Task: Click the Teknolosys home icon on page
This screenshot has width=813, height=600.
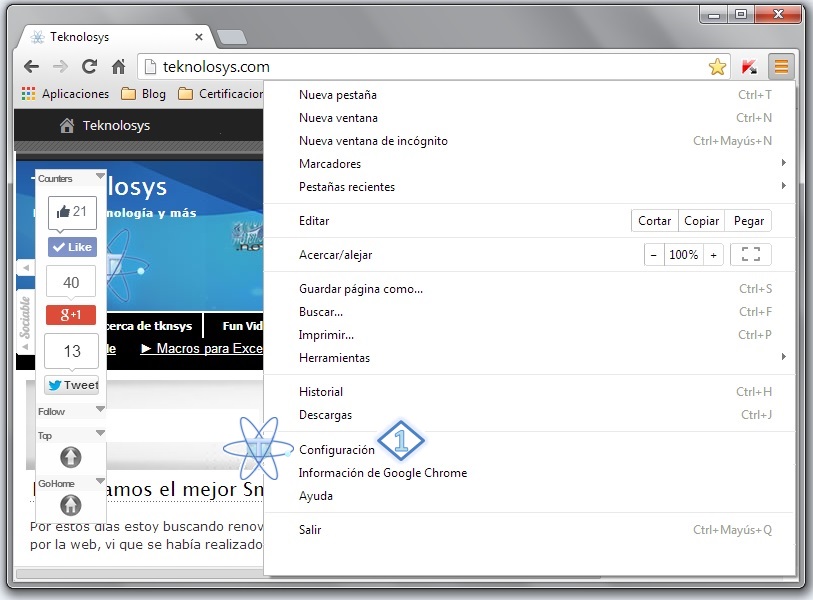Action: coord(67,125)
